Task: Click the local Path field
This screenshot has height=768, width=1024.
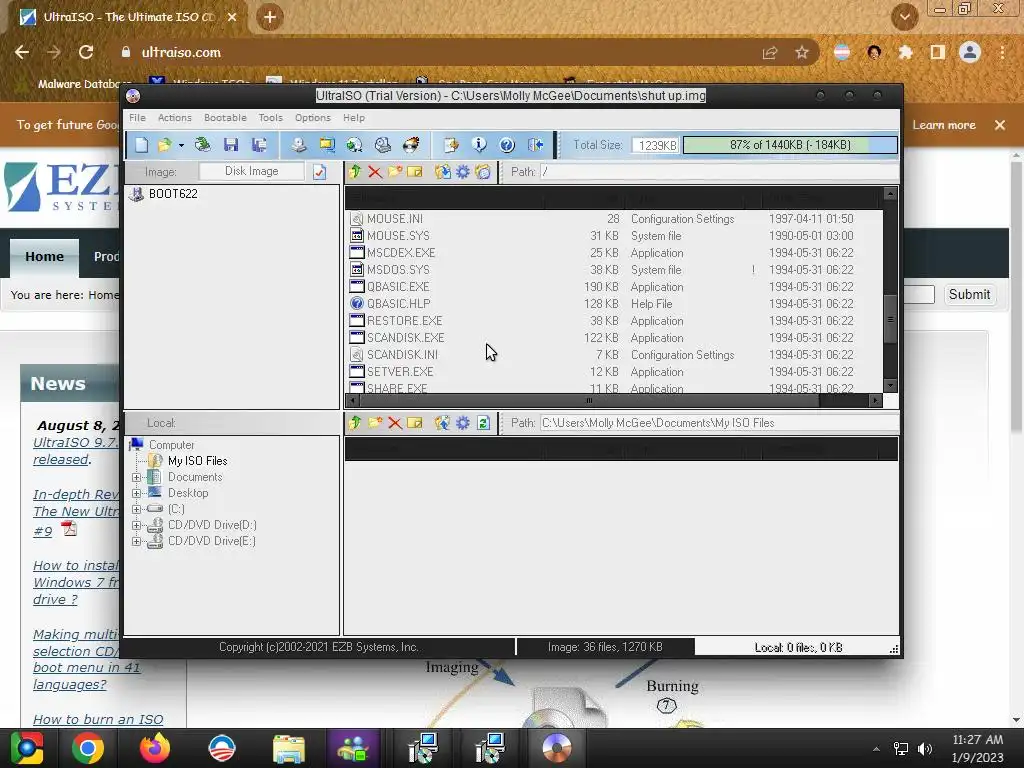Action: 719,423
